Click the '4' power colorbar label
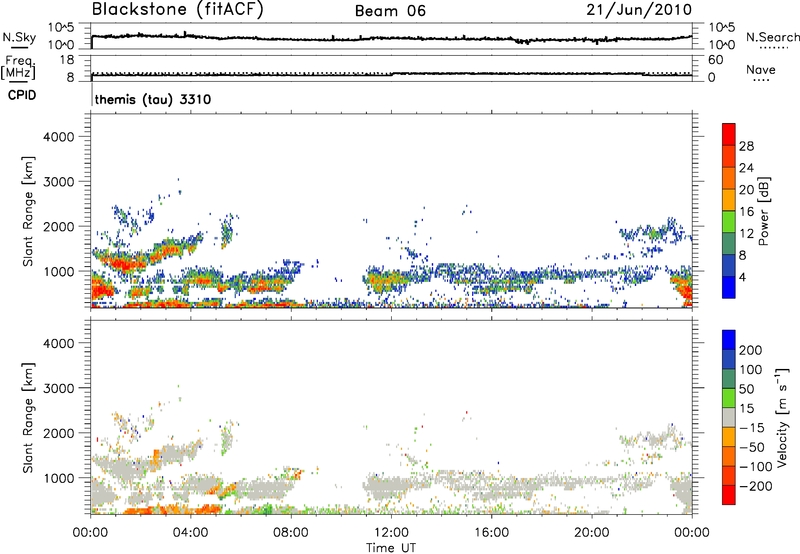800x554 pixels. click(x=742, y=277)
